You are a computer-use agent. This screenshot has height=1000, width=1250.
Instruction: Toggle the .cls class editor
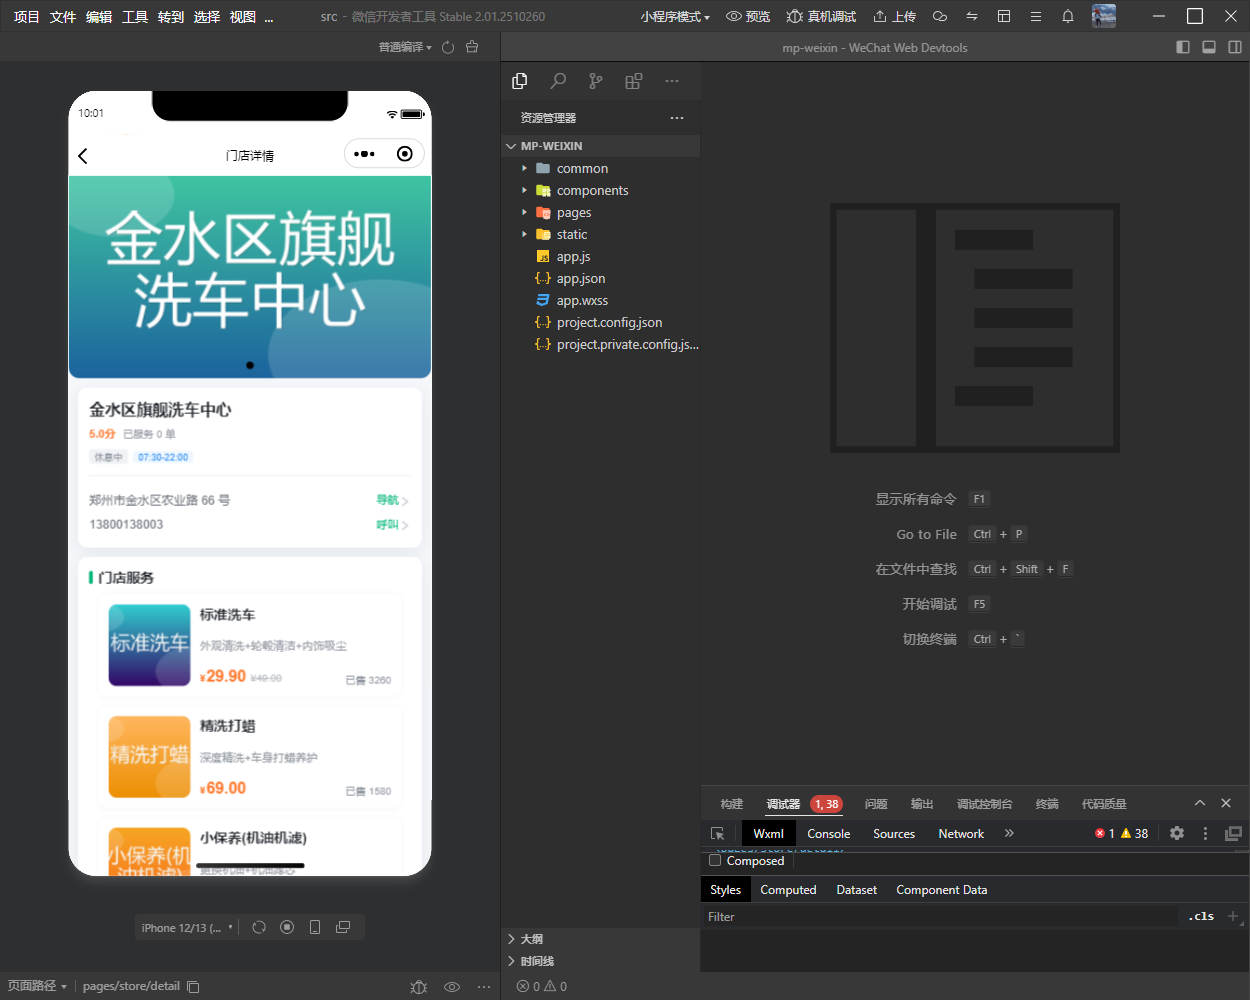(x=1201, y=916)
